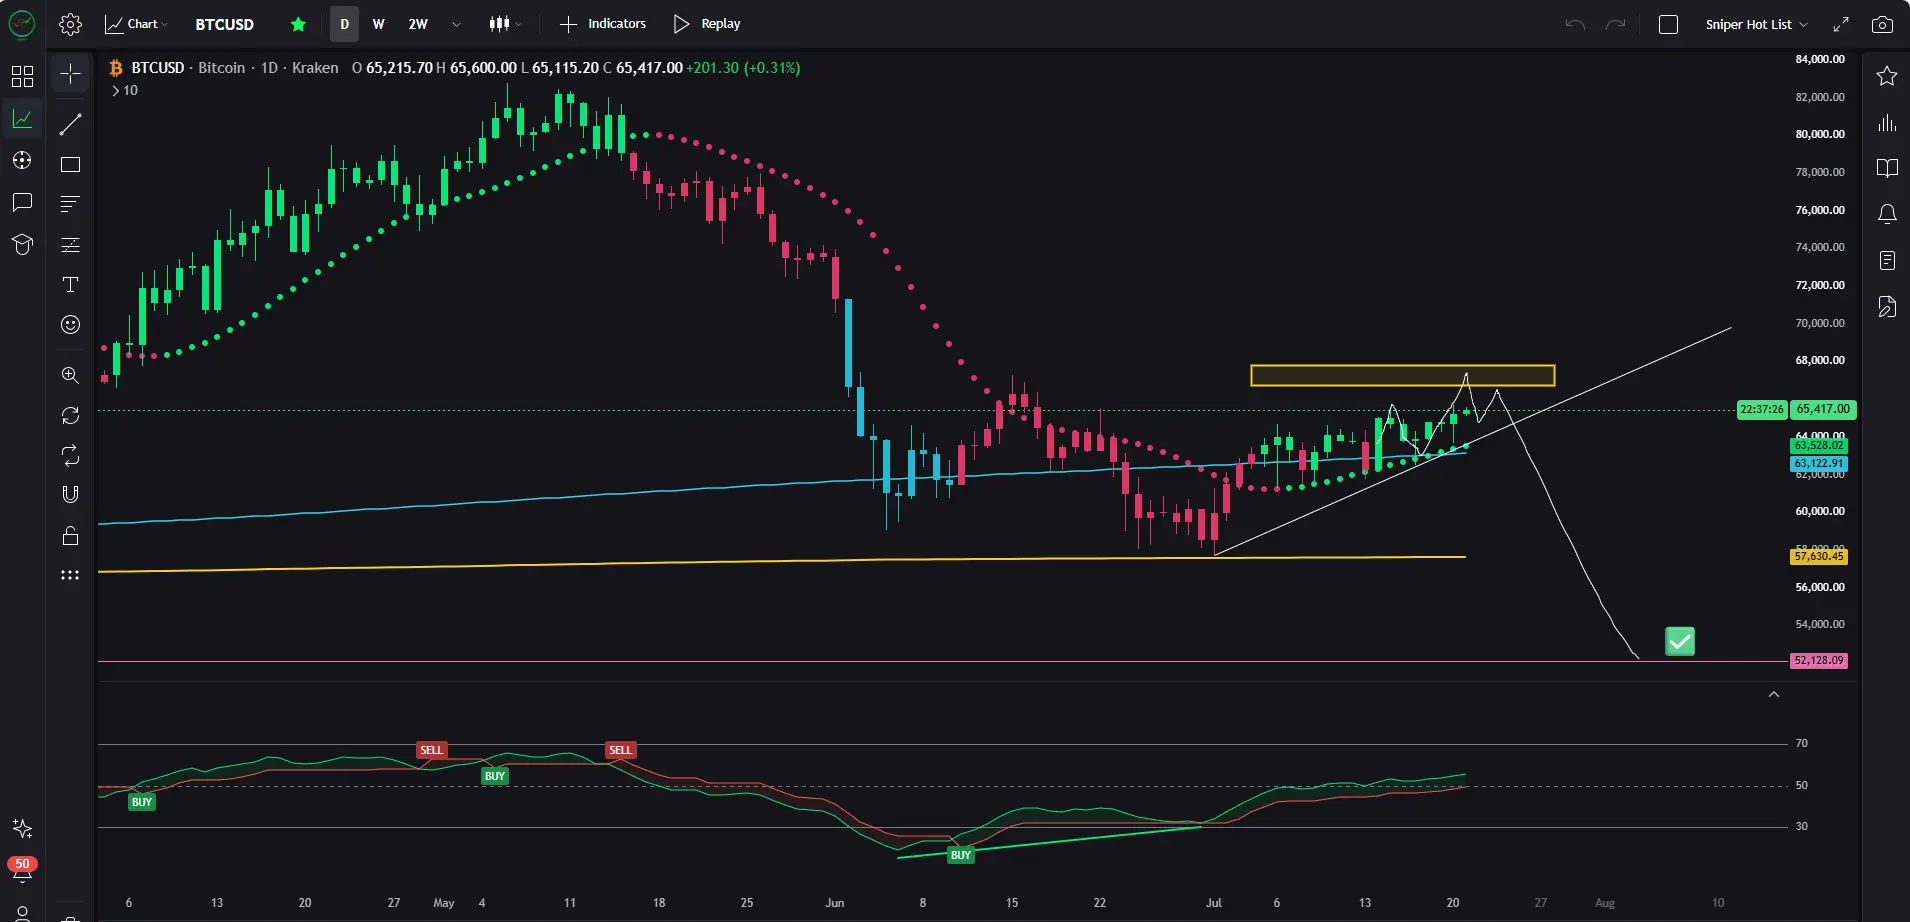Open the alerts bell in right sidebar
The image size is (1910, 922).
[1887, 213]
